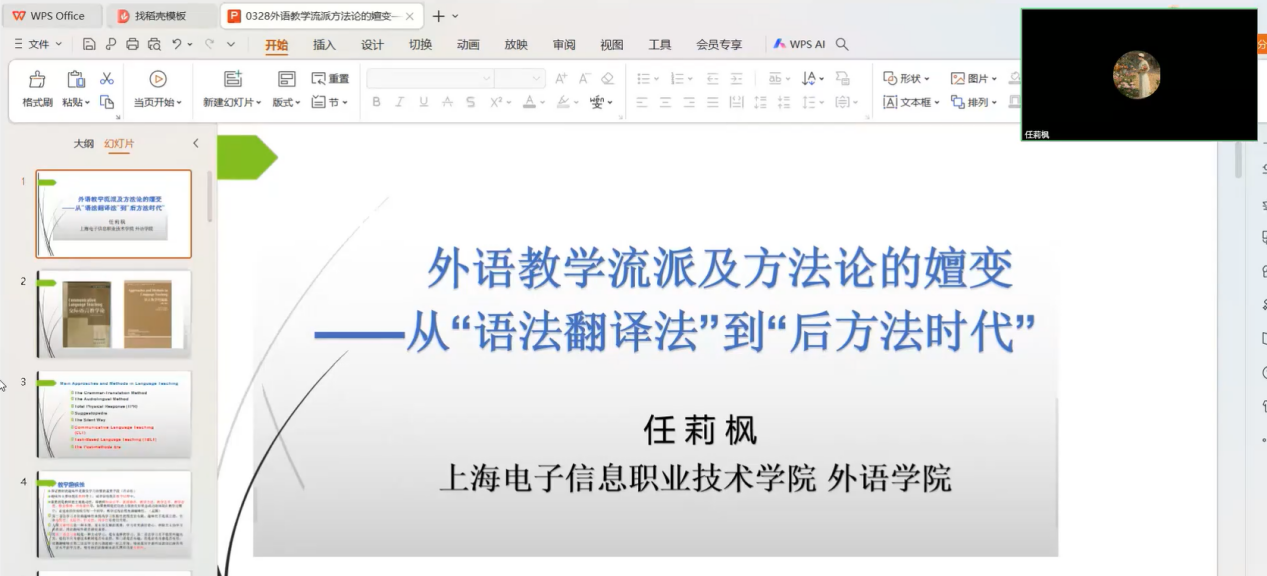Click the Undo arrow icon
The image size is (1267, 576).
point(177,44)
